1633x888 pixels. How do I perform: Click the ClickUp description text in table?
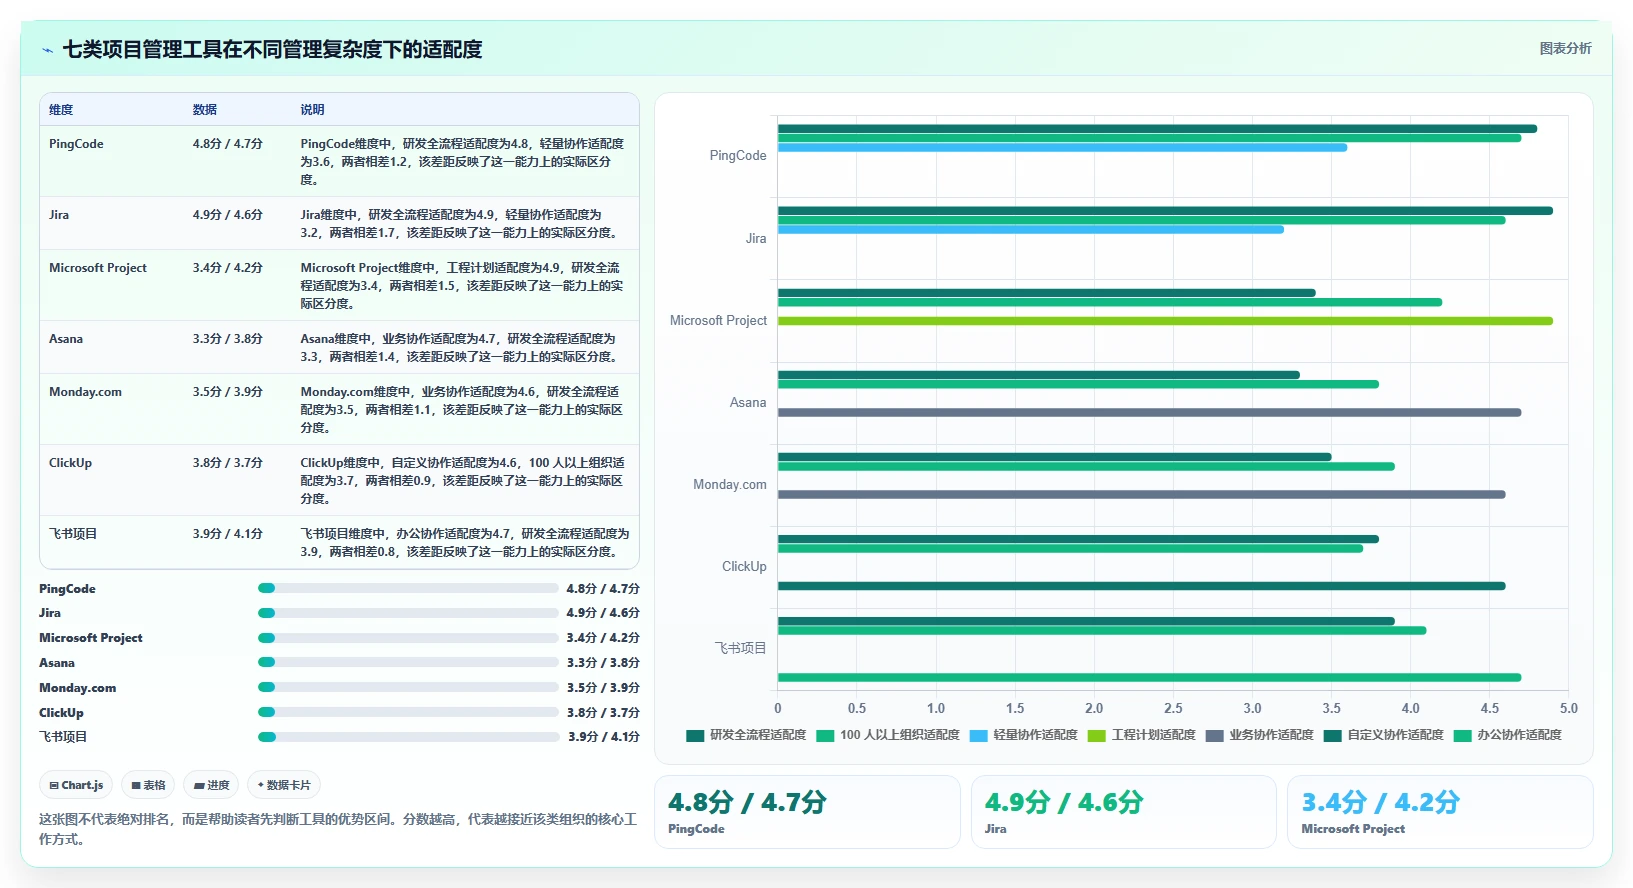[463, 481]
